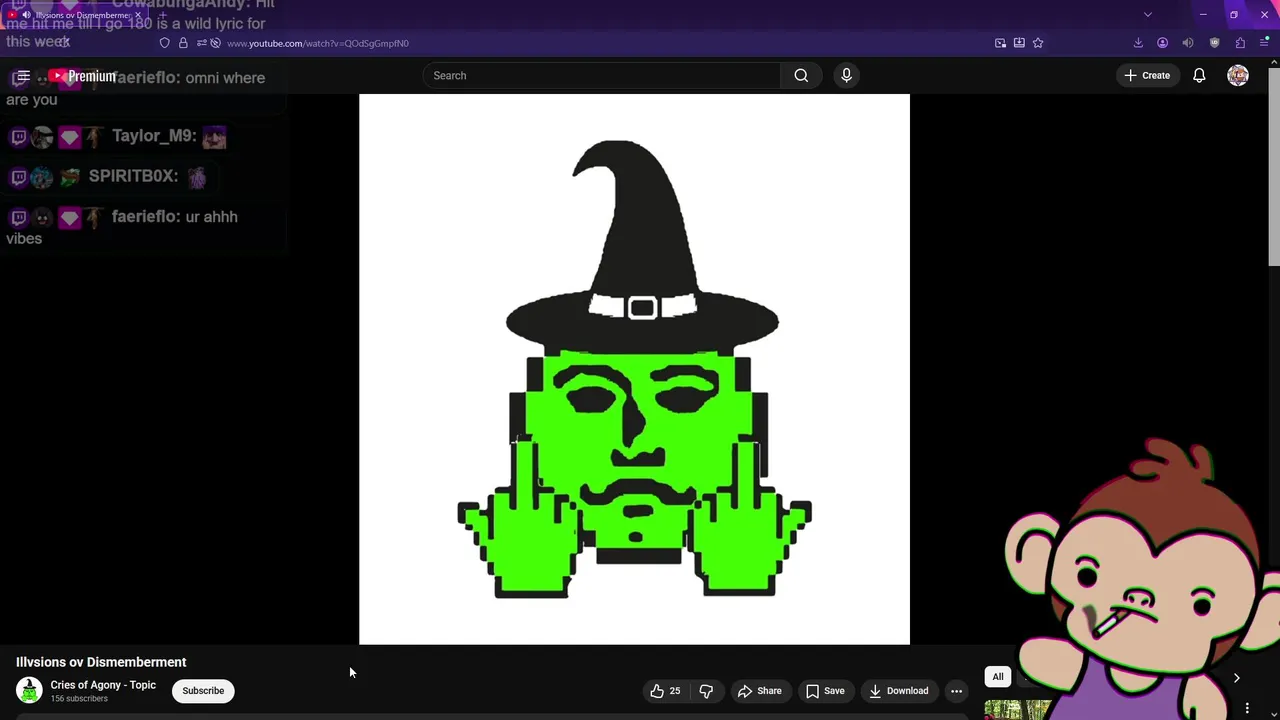Open Cries of Agony - Topic channel link
Screen dimensions: 1280x720
[x=103, y=685]
